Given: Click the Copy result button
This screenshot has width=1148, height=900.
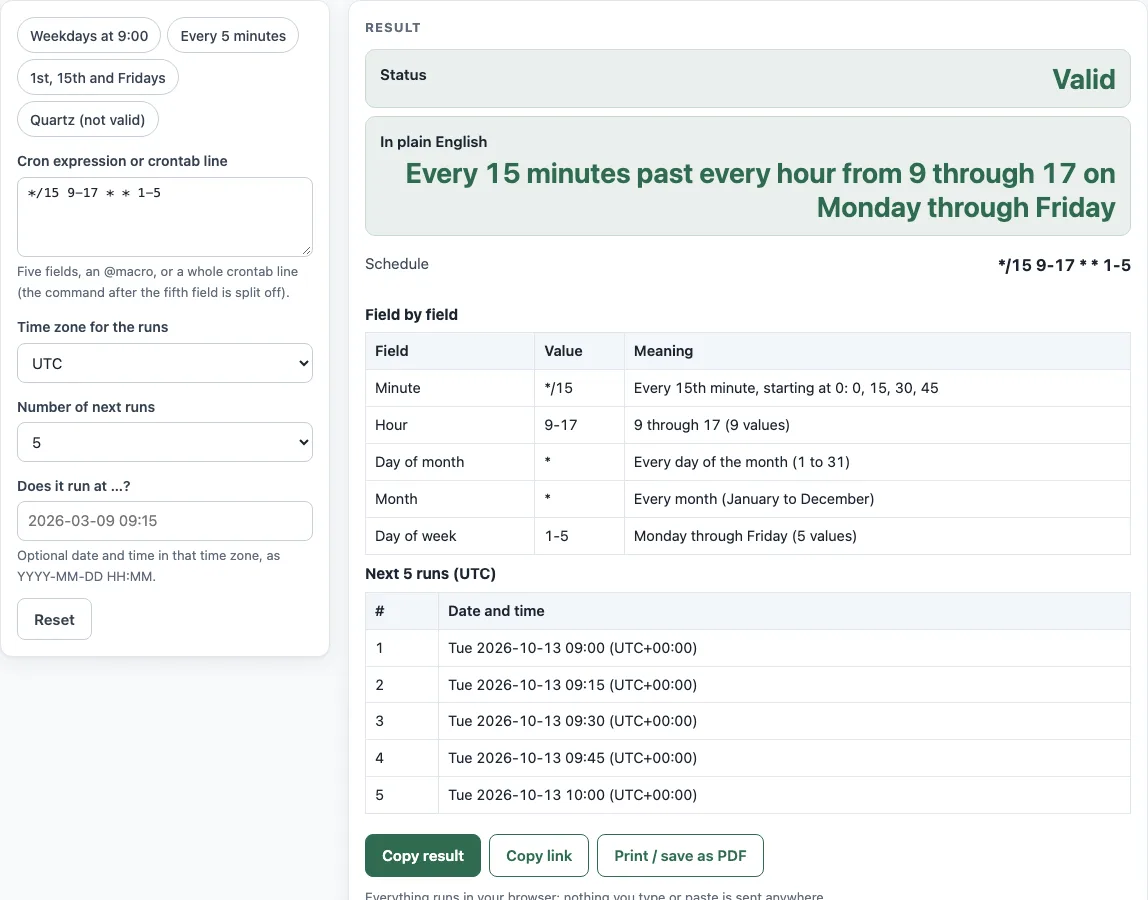Looking at the screenshot, I should coord(422,855).
